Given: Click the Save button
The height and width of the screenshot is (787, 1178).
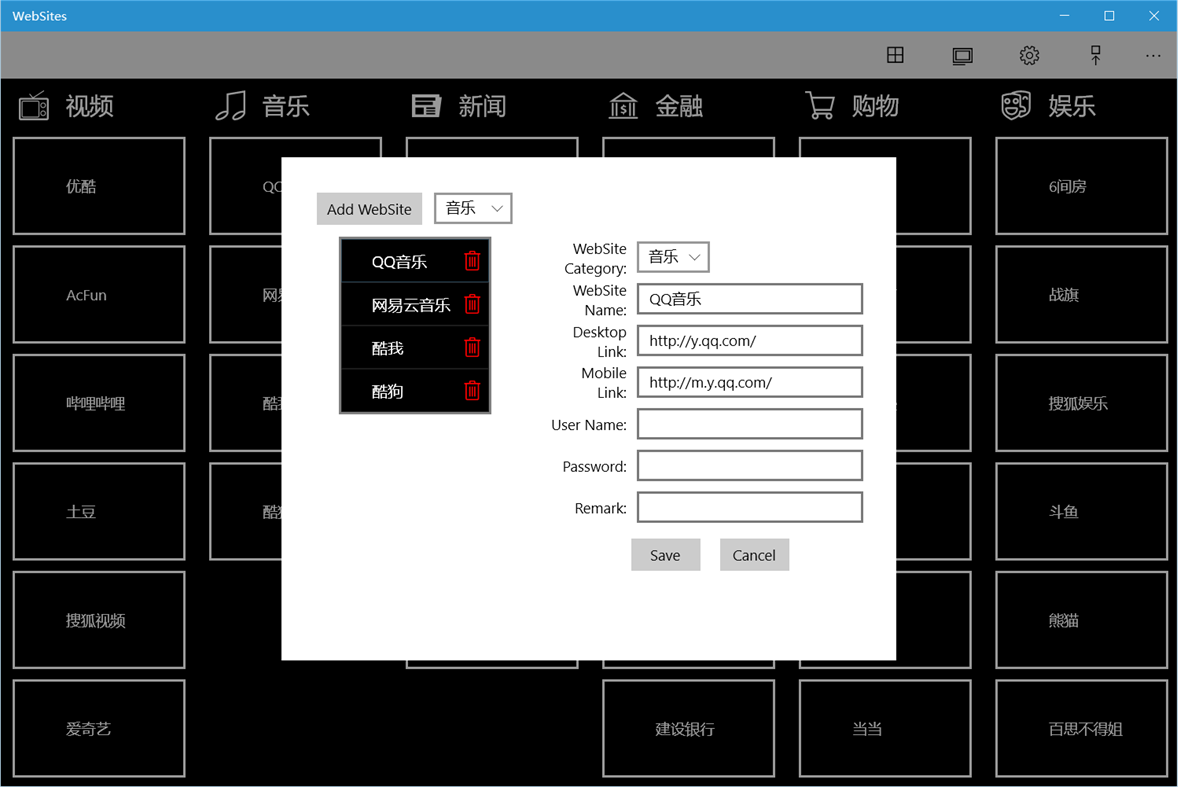Looking at the screenshot, I should tap(665, 555).
